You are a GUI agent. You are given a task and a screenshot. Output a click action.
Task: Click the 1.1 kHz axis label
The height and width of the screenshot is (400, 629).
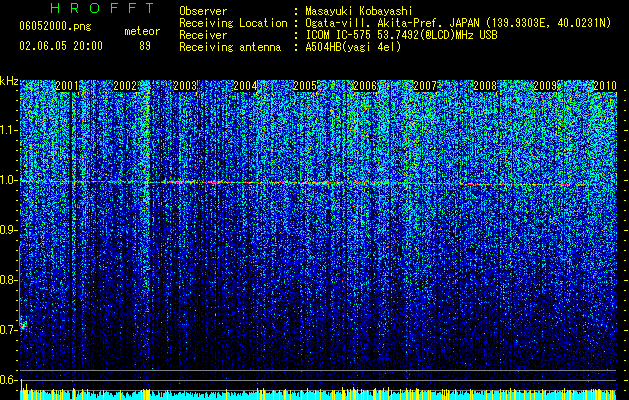point(9,131)
